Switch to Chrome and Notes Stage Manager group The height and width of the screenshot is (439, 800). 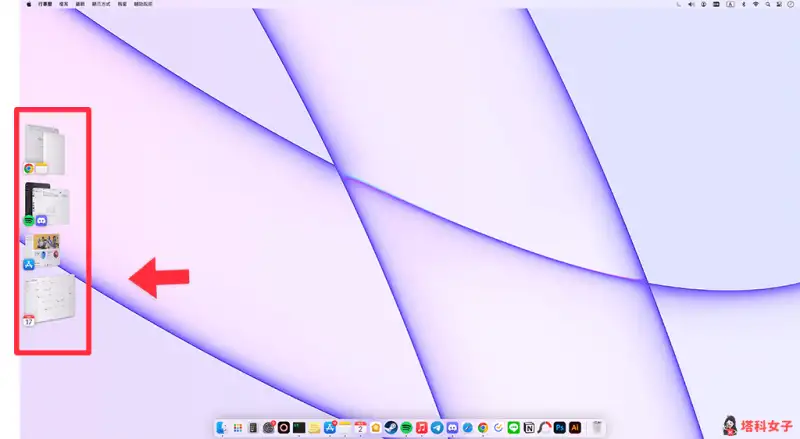click(x=45, y=149)
